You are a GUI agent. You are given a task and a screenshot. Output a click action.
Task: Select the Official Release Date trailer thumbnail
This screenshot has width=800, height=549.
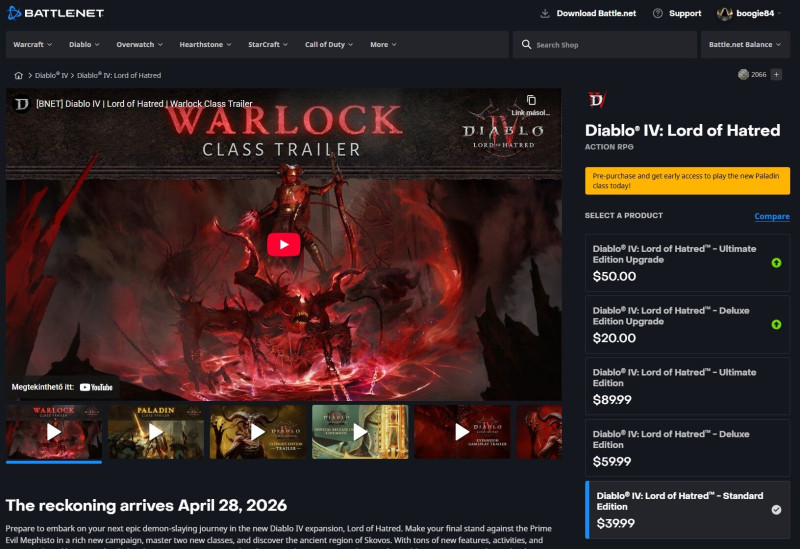[360, 432]
